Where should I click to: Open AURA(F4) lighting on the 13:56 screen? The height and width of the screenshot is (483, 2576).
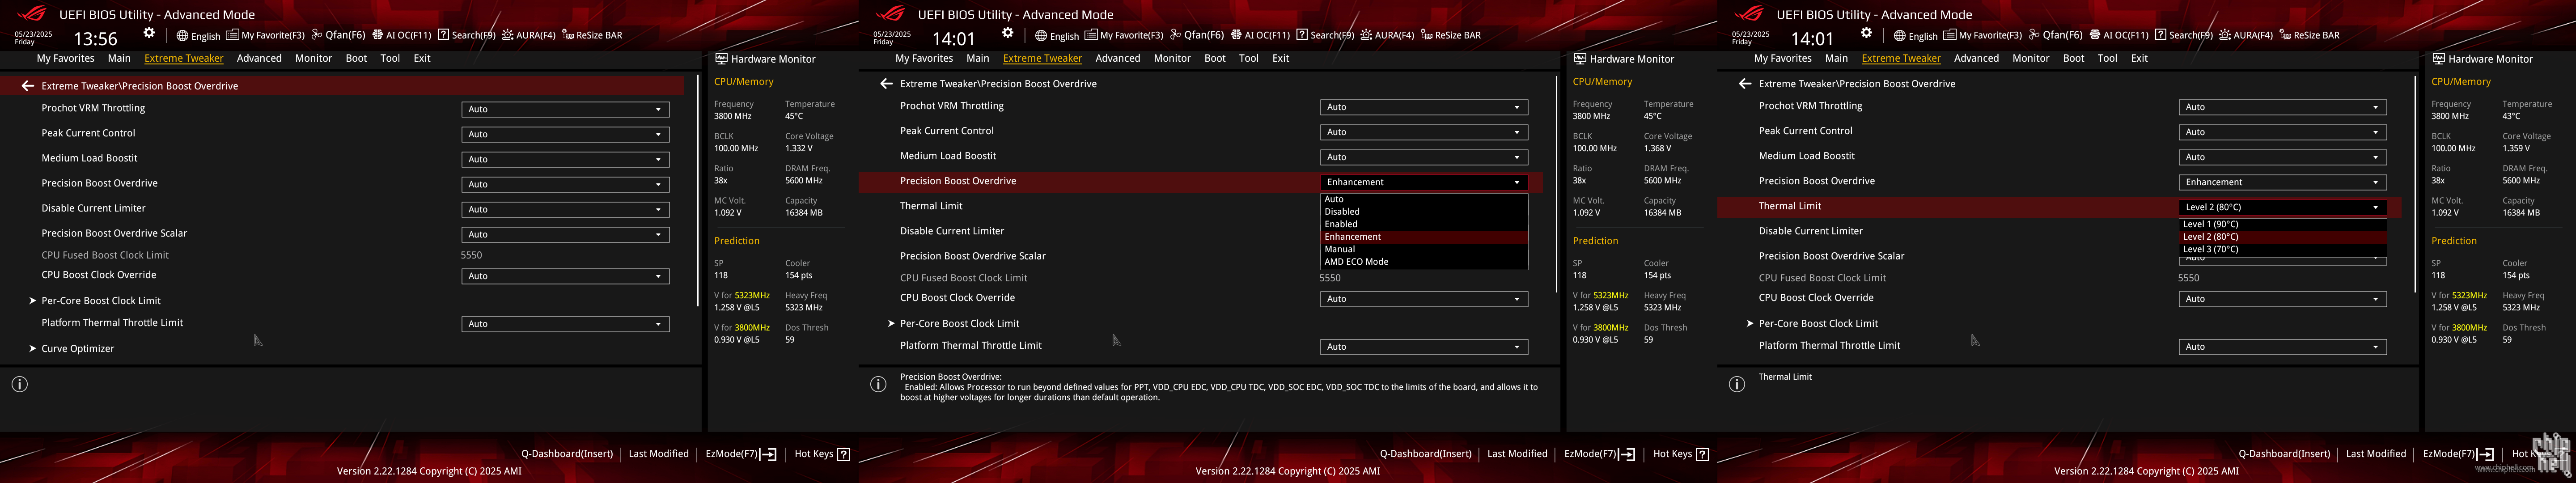click(528, 35)
